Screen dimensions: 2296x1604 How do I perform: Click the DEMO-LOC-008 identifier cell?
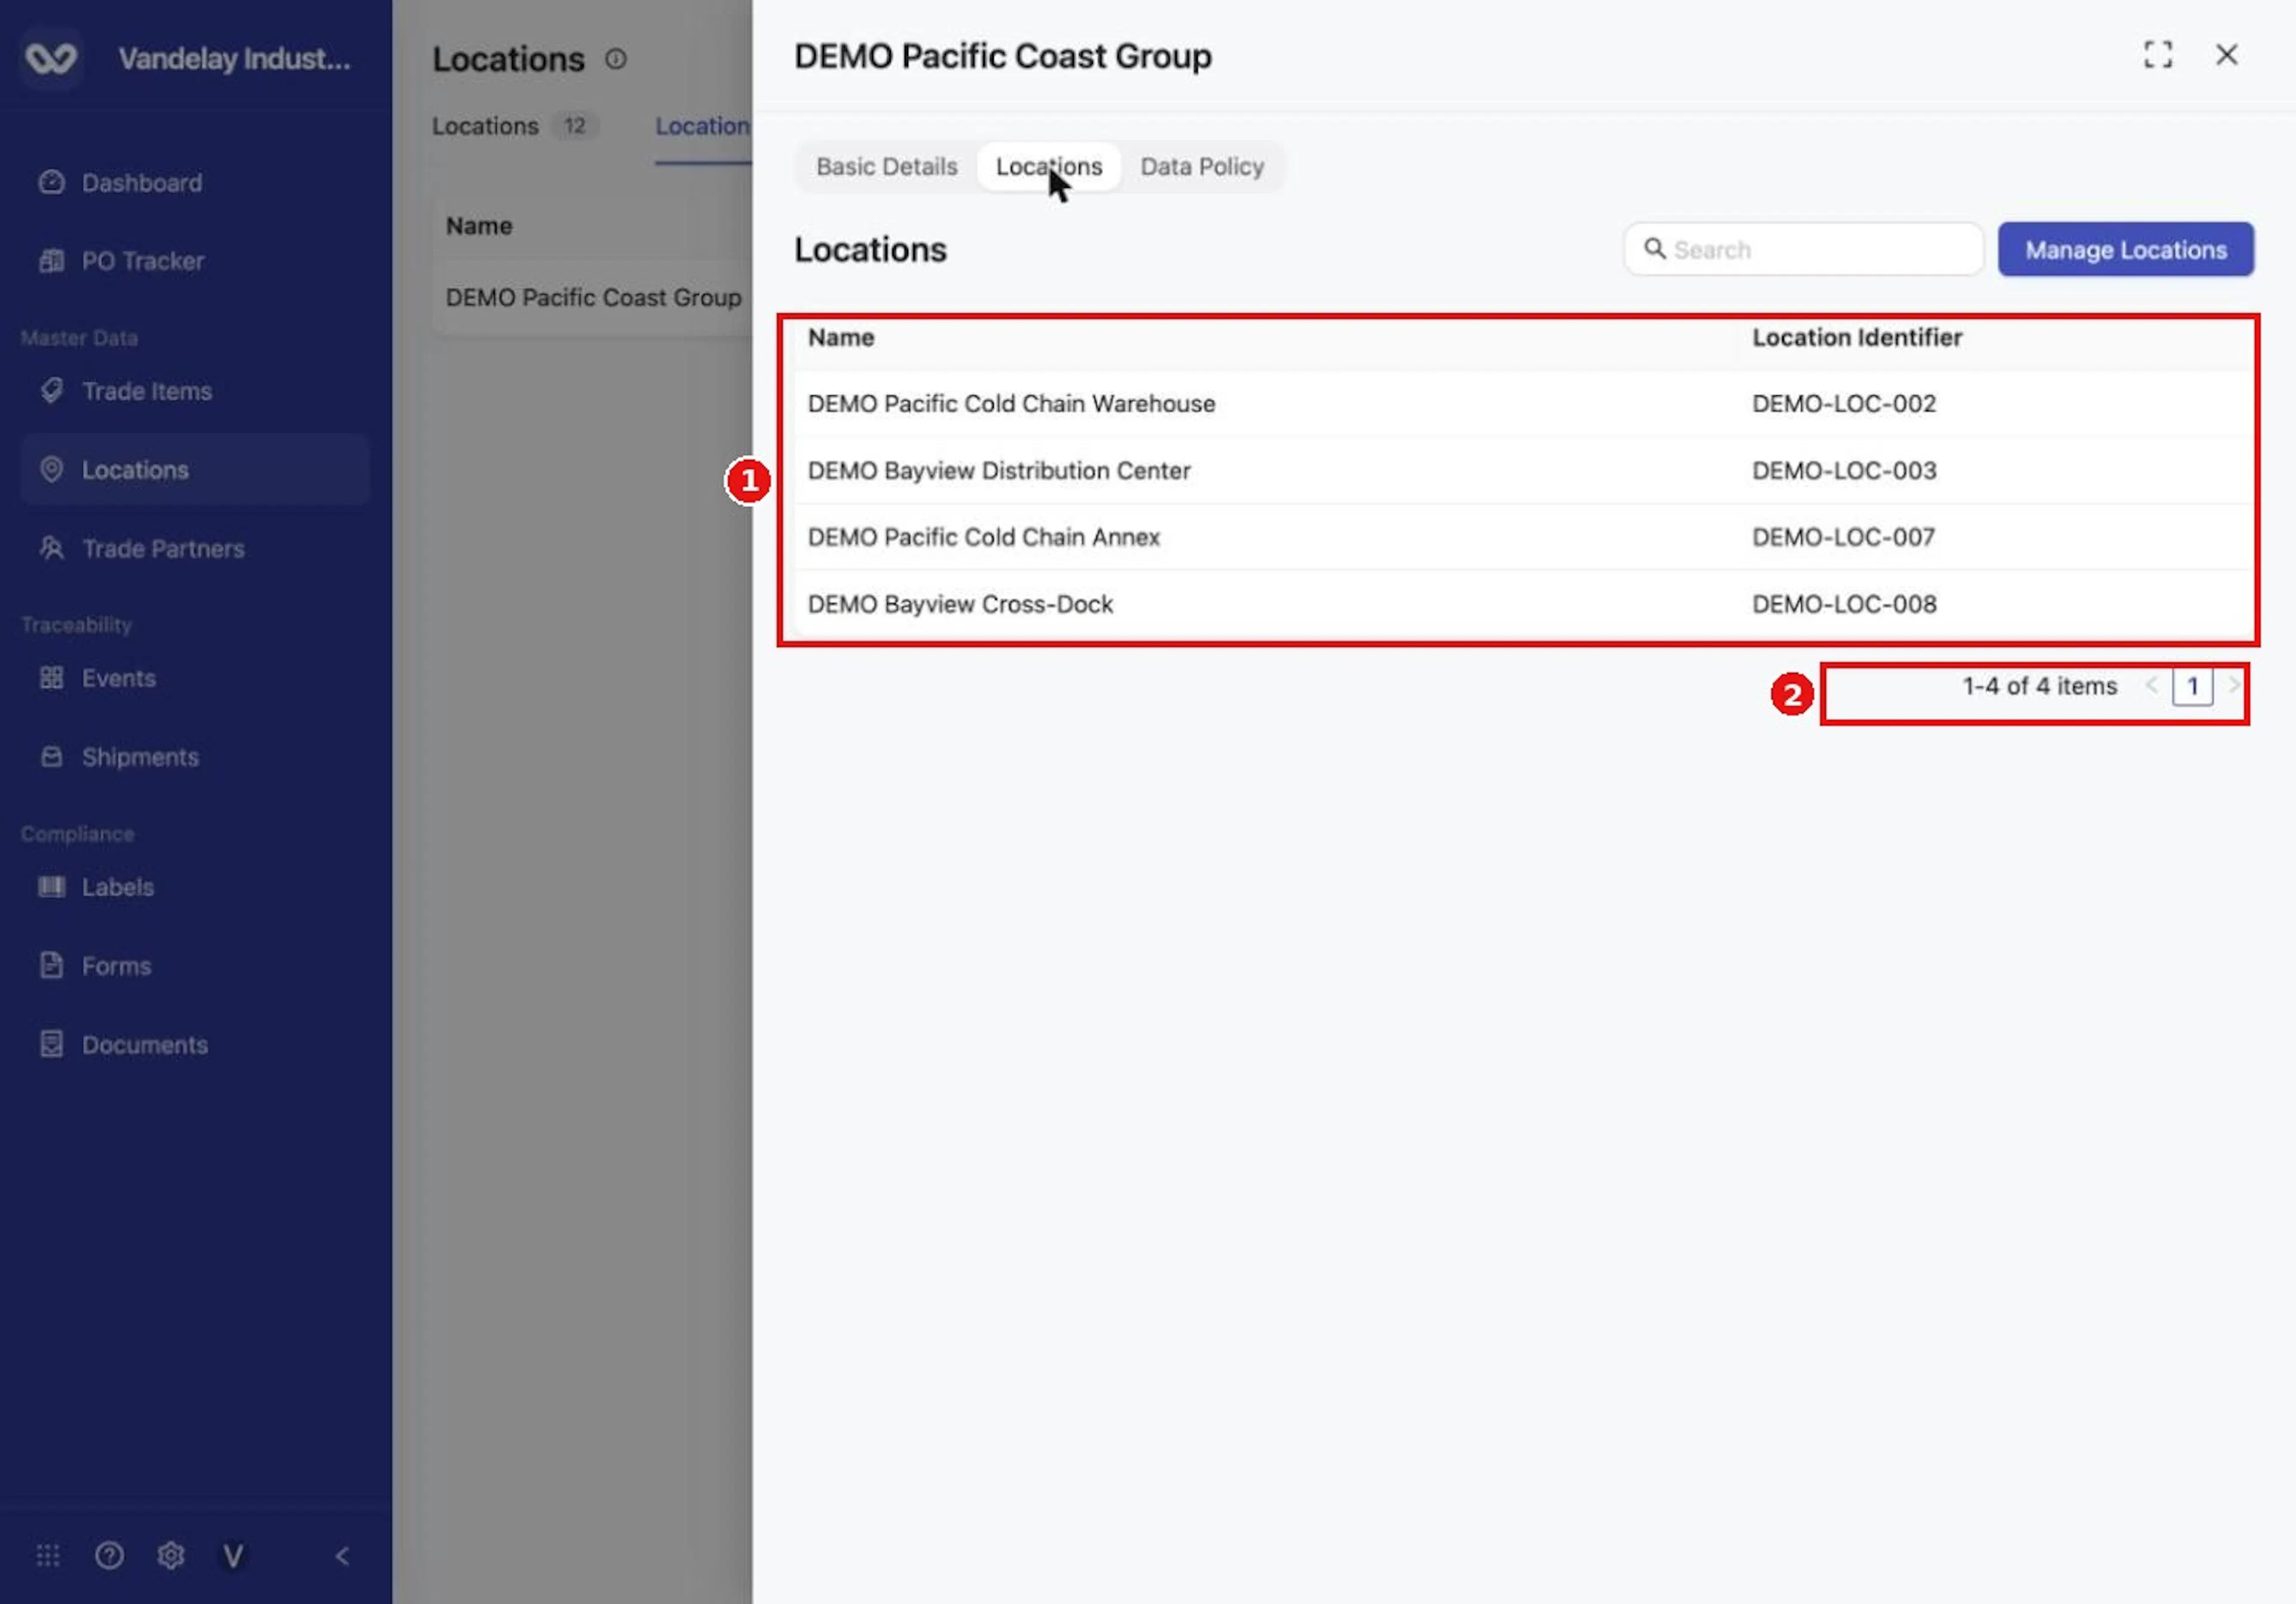pos(1844,605)
